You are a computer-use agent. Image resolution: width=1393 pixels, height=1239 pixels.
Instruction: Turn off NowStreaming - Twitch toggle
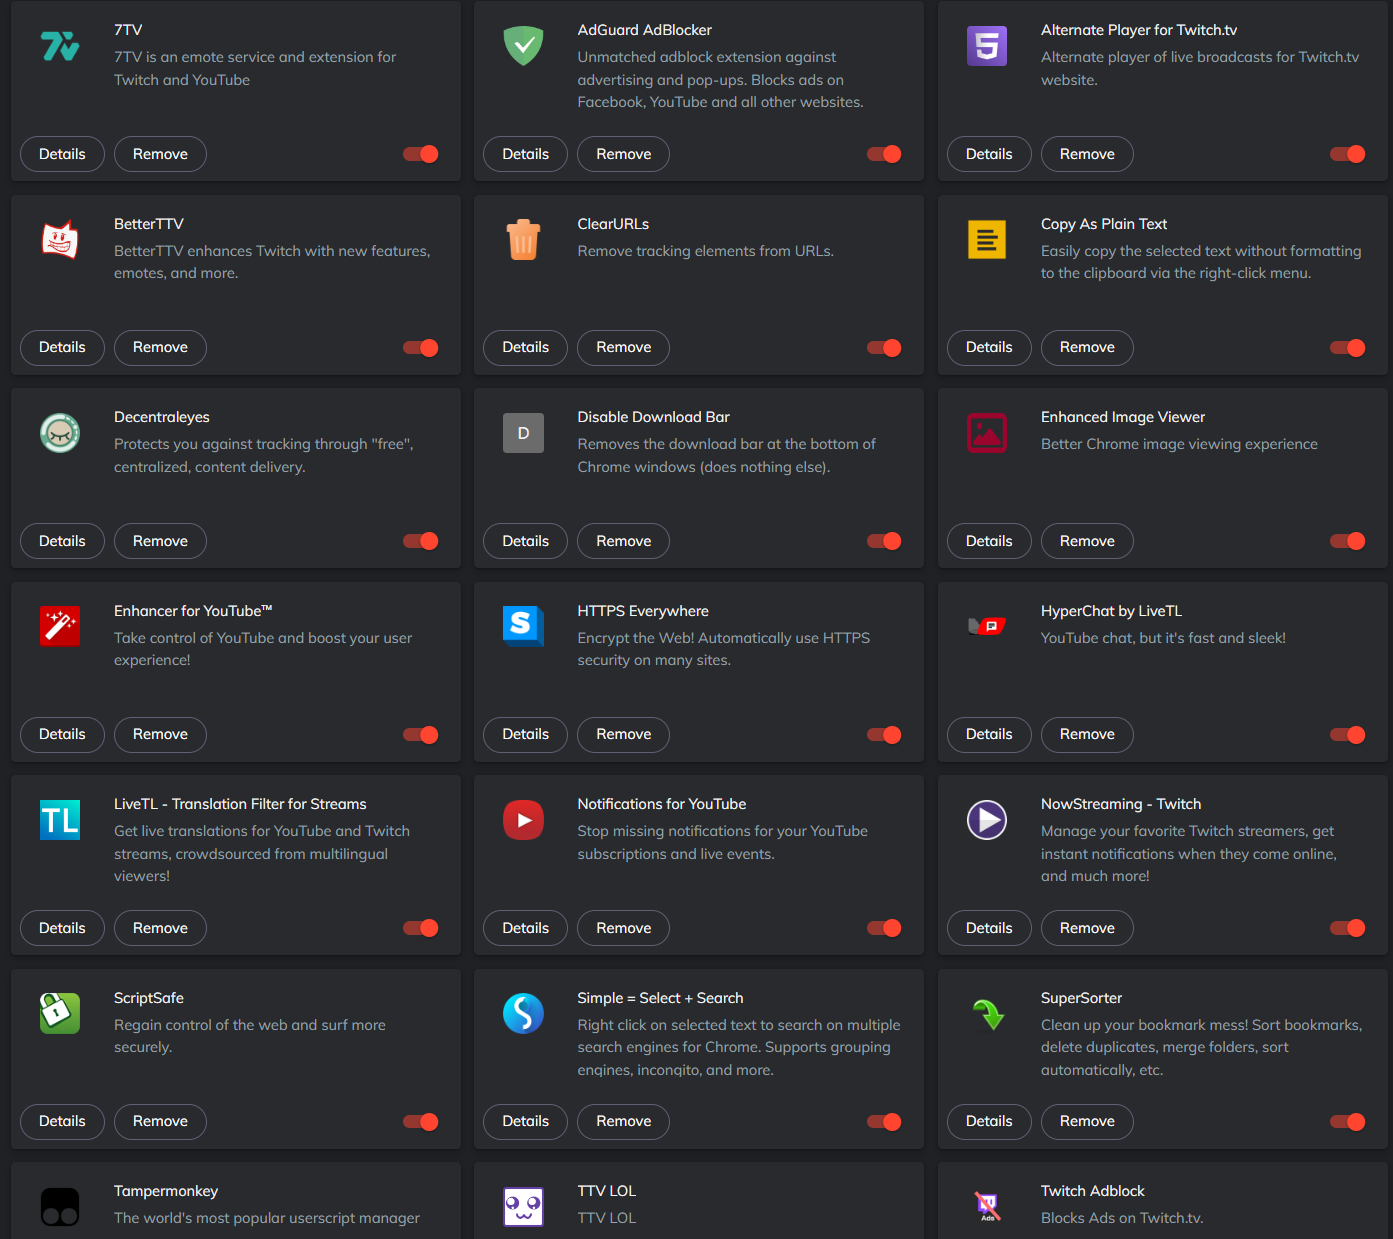click(1348, 928)
